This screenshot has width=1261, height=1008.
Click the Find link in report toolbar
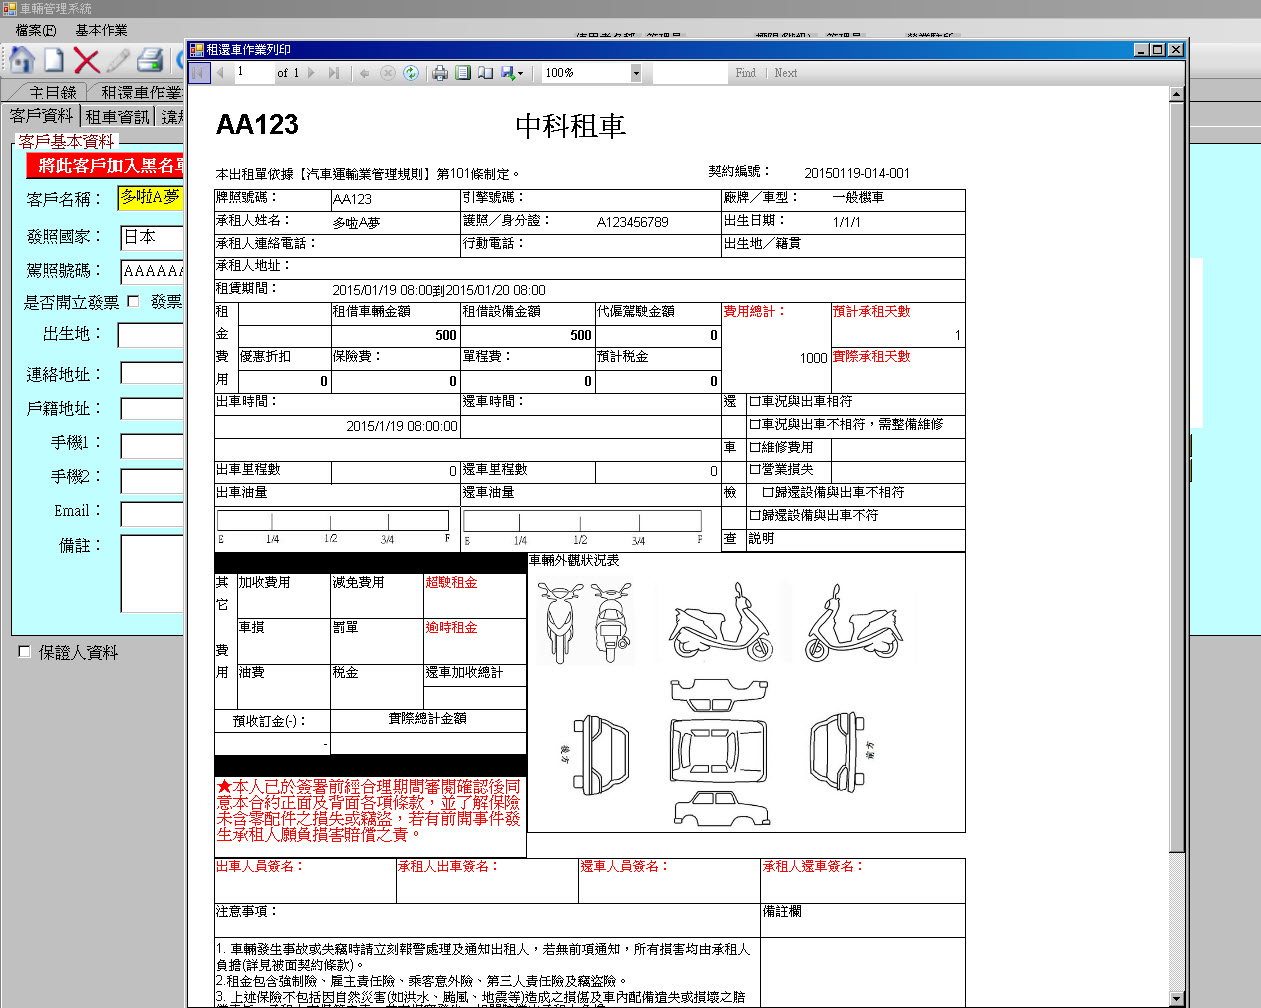tap(745, 73)
